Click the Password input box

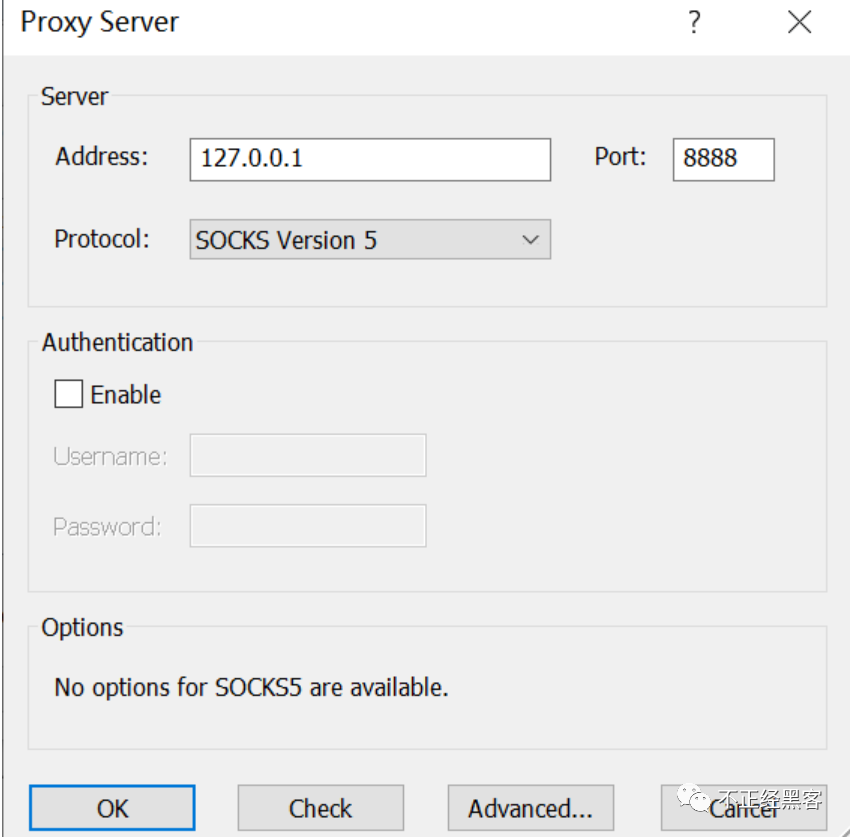307,526
